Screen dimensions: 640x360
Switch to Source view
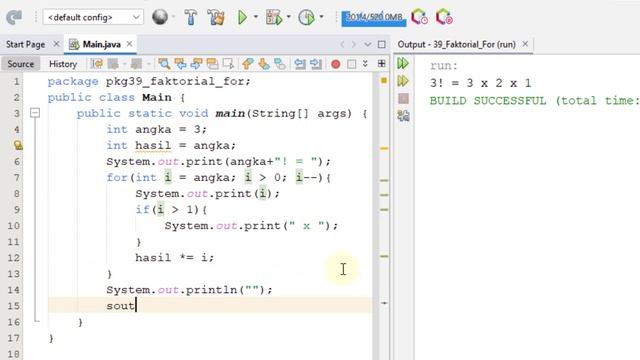click(x=21, y=64)
